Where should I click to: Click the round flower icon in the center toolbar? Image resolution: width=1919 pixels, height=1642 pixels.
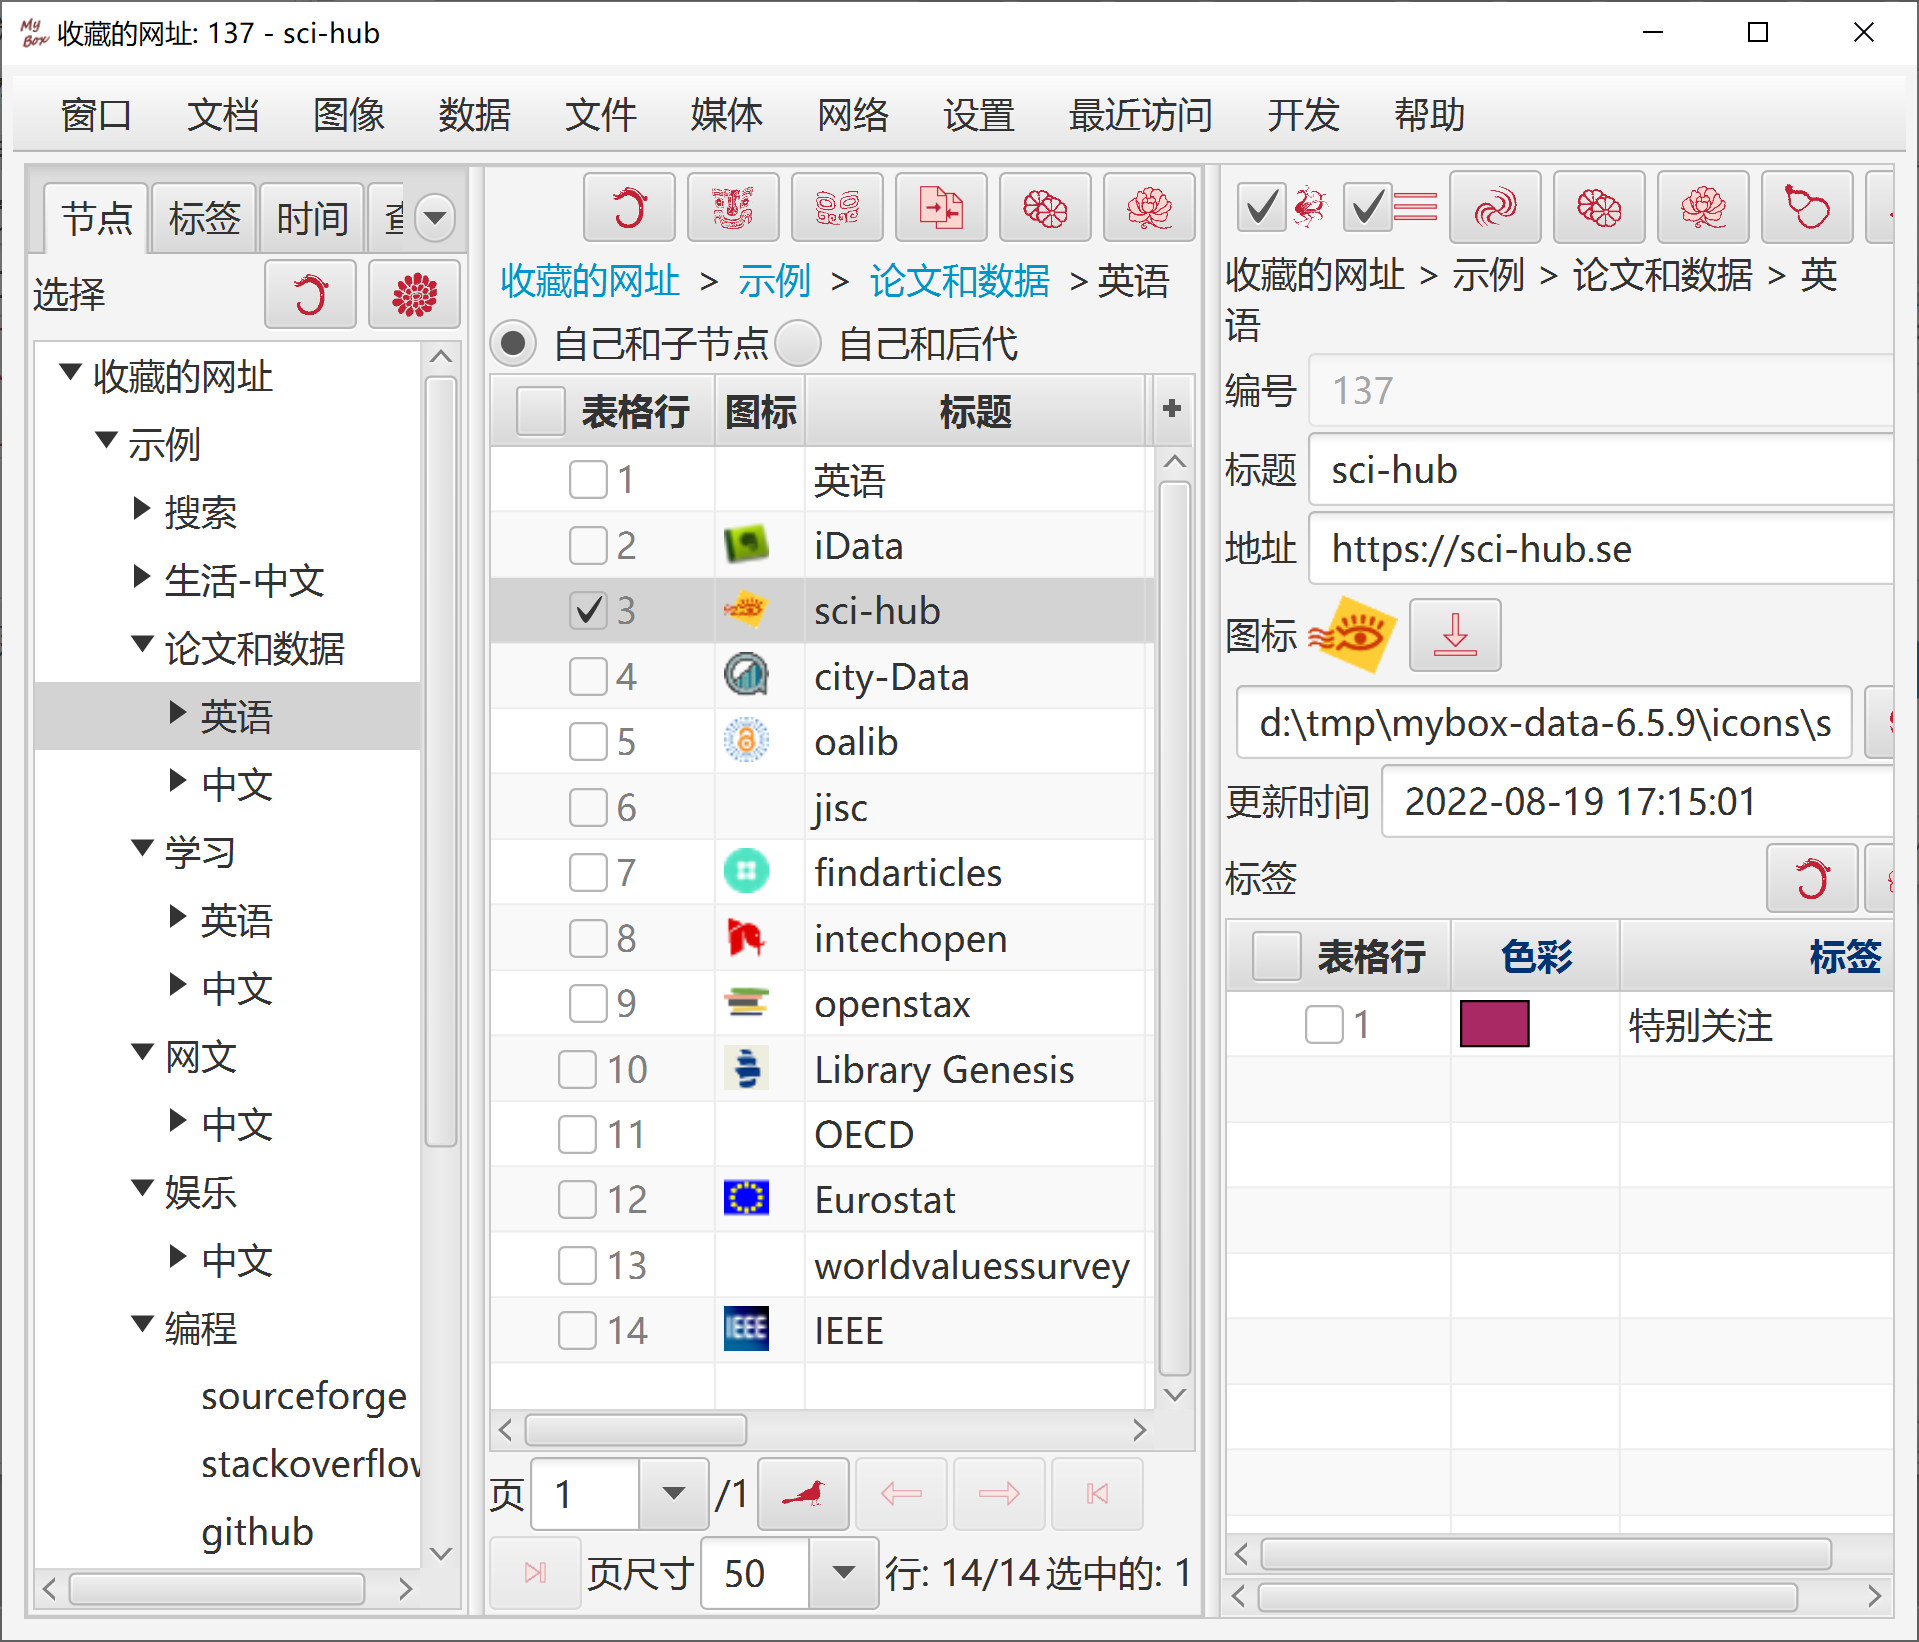1045,208
